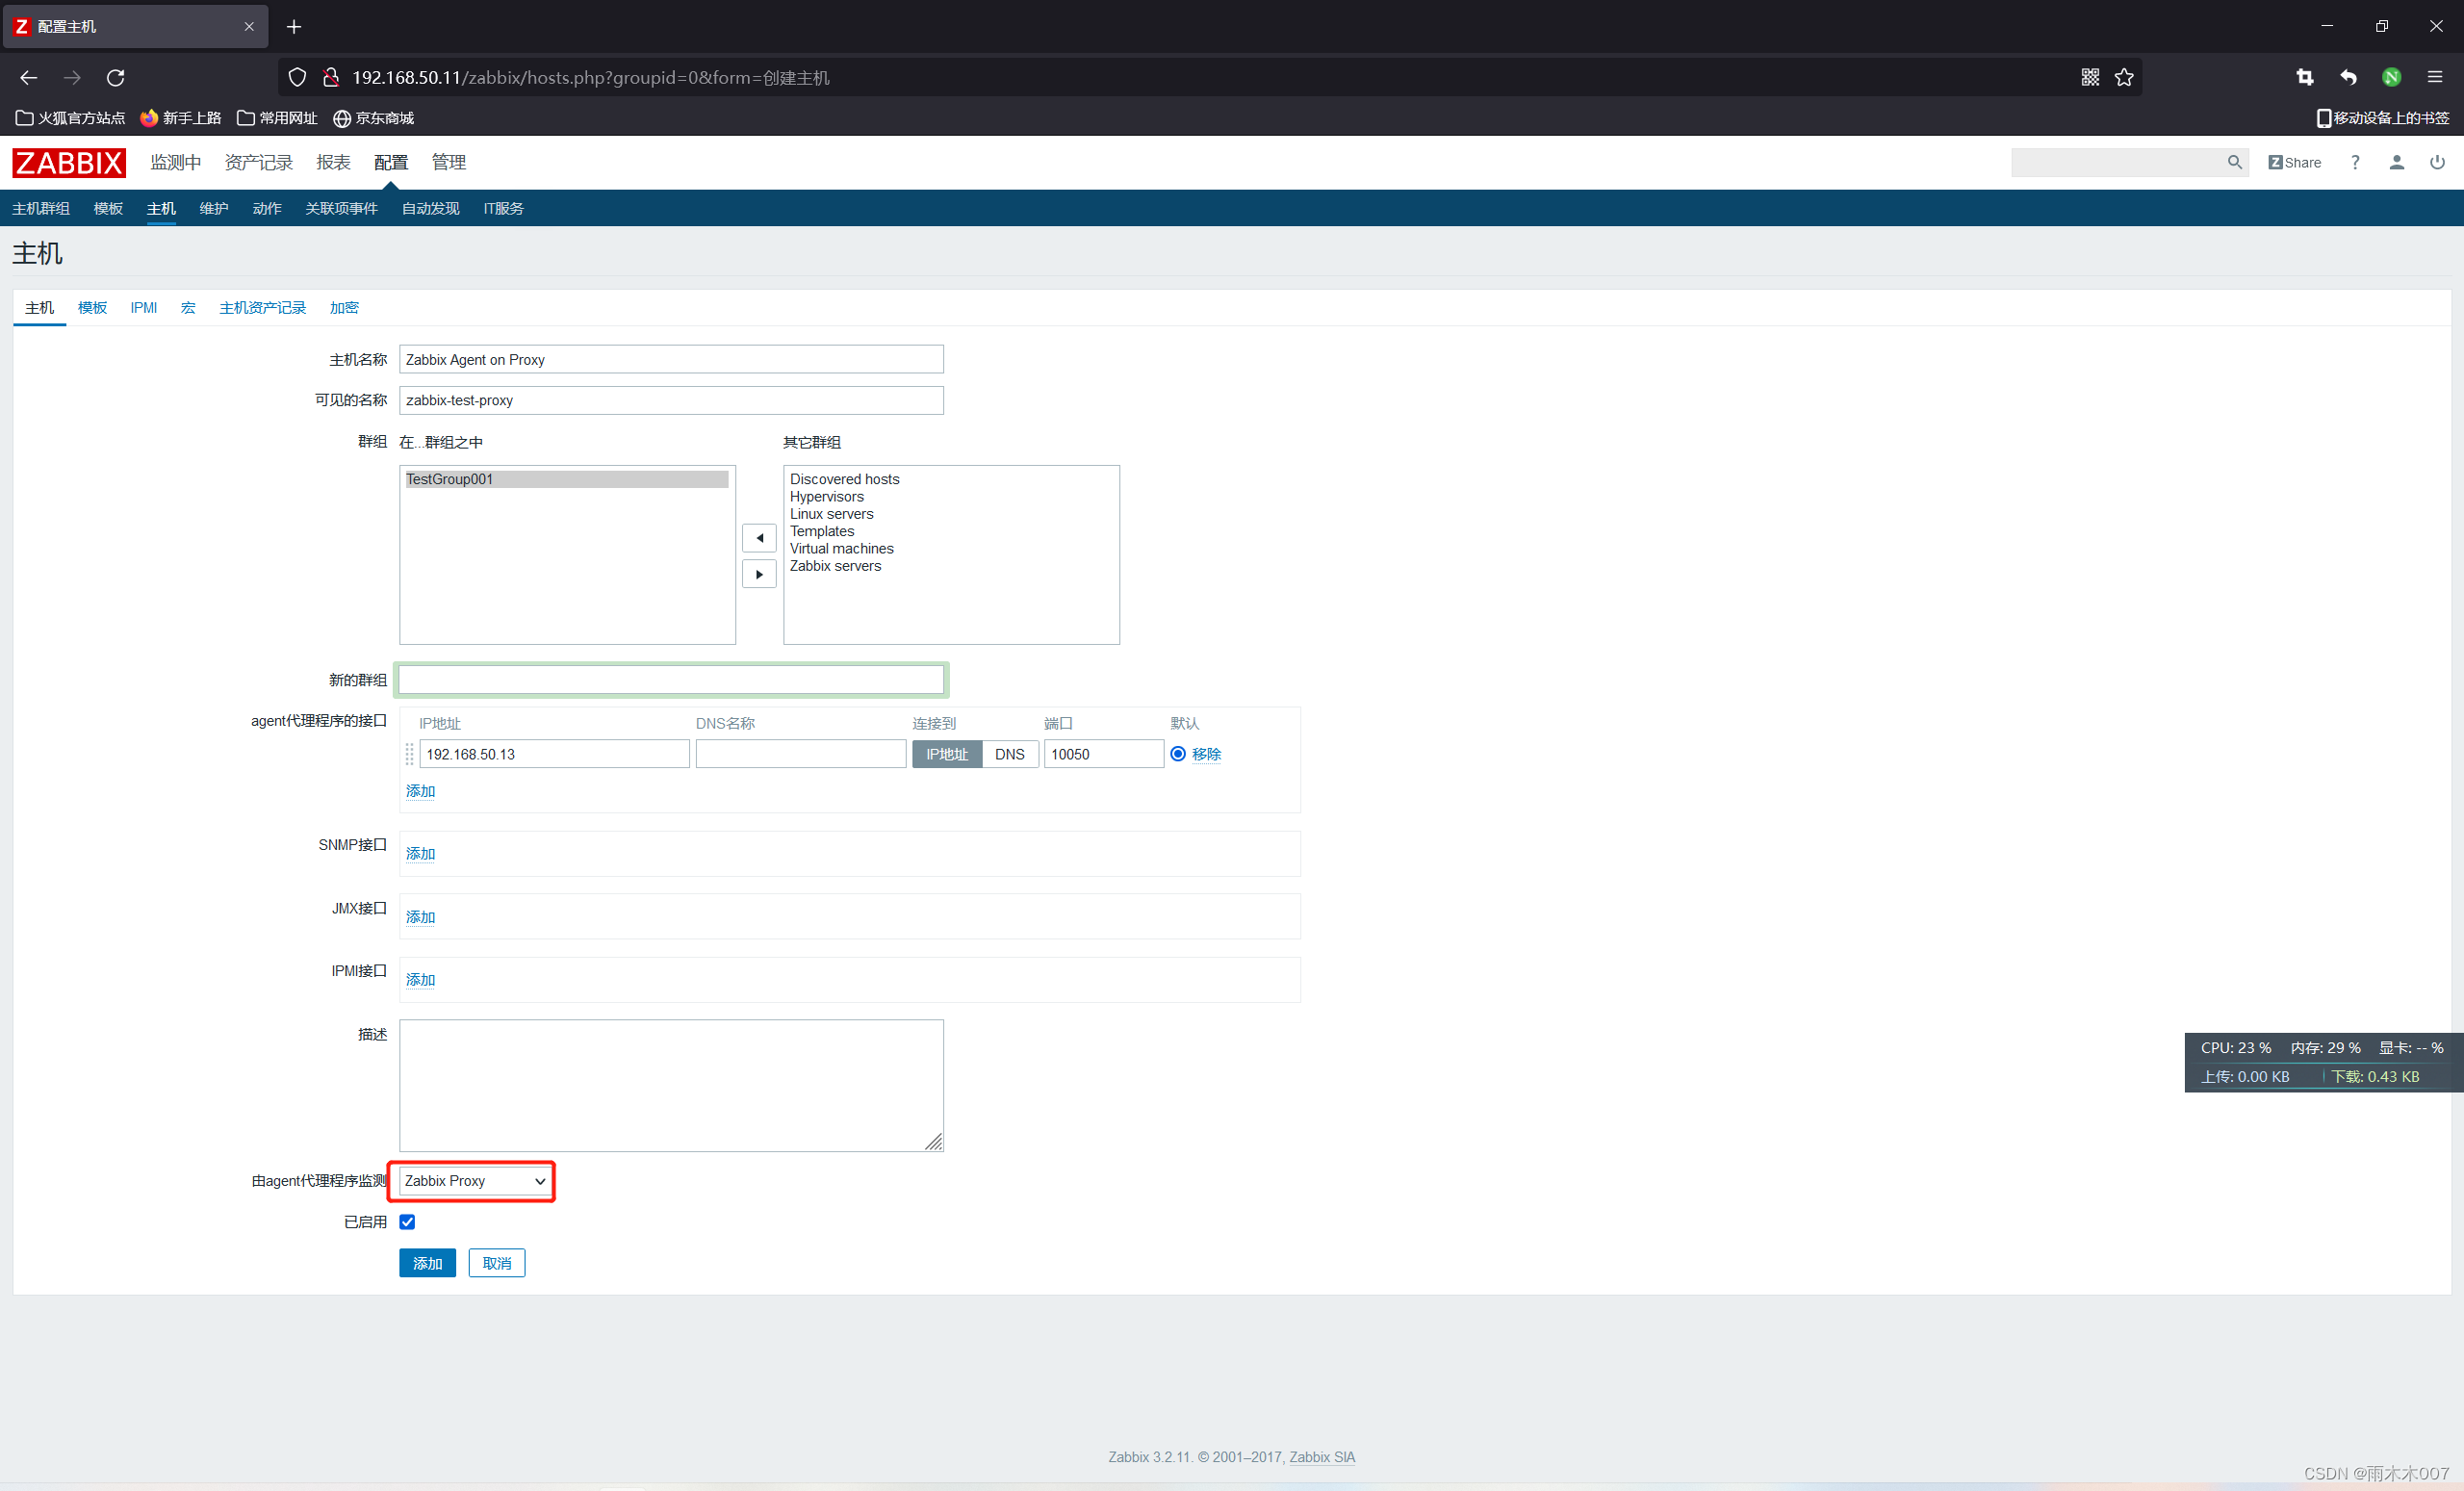Click the ZABBIX logo

69,162
